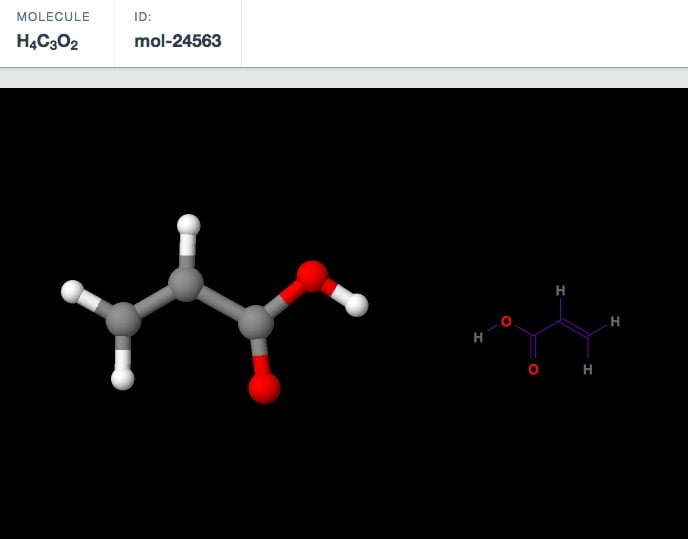Select the hydroxyl oxygen sphere in 3D model

pos(312,276)
